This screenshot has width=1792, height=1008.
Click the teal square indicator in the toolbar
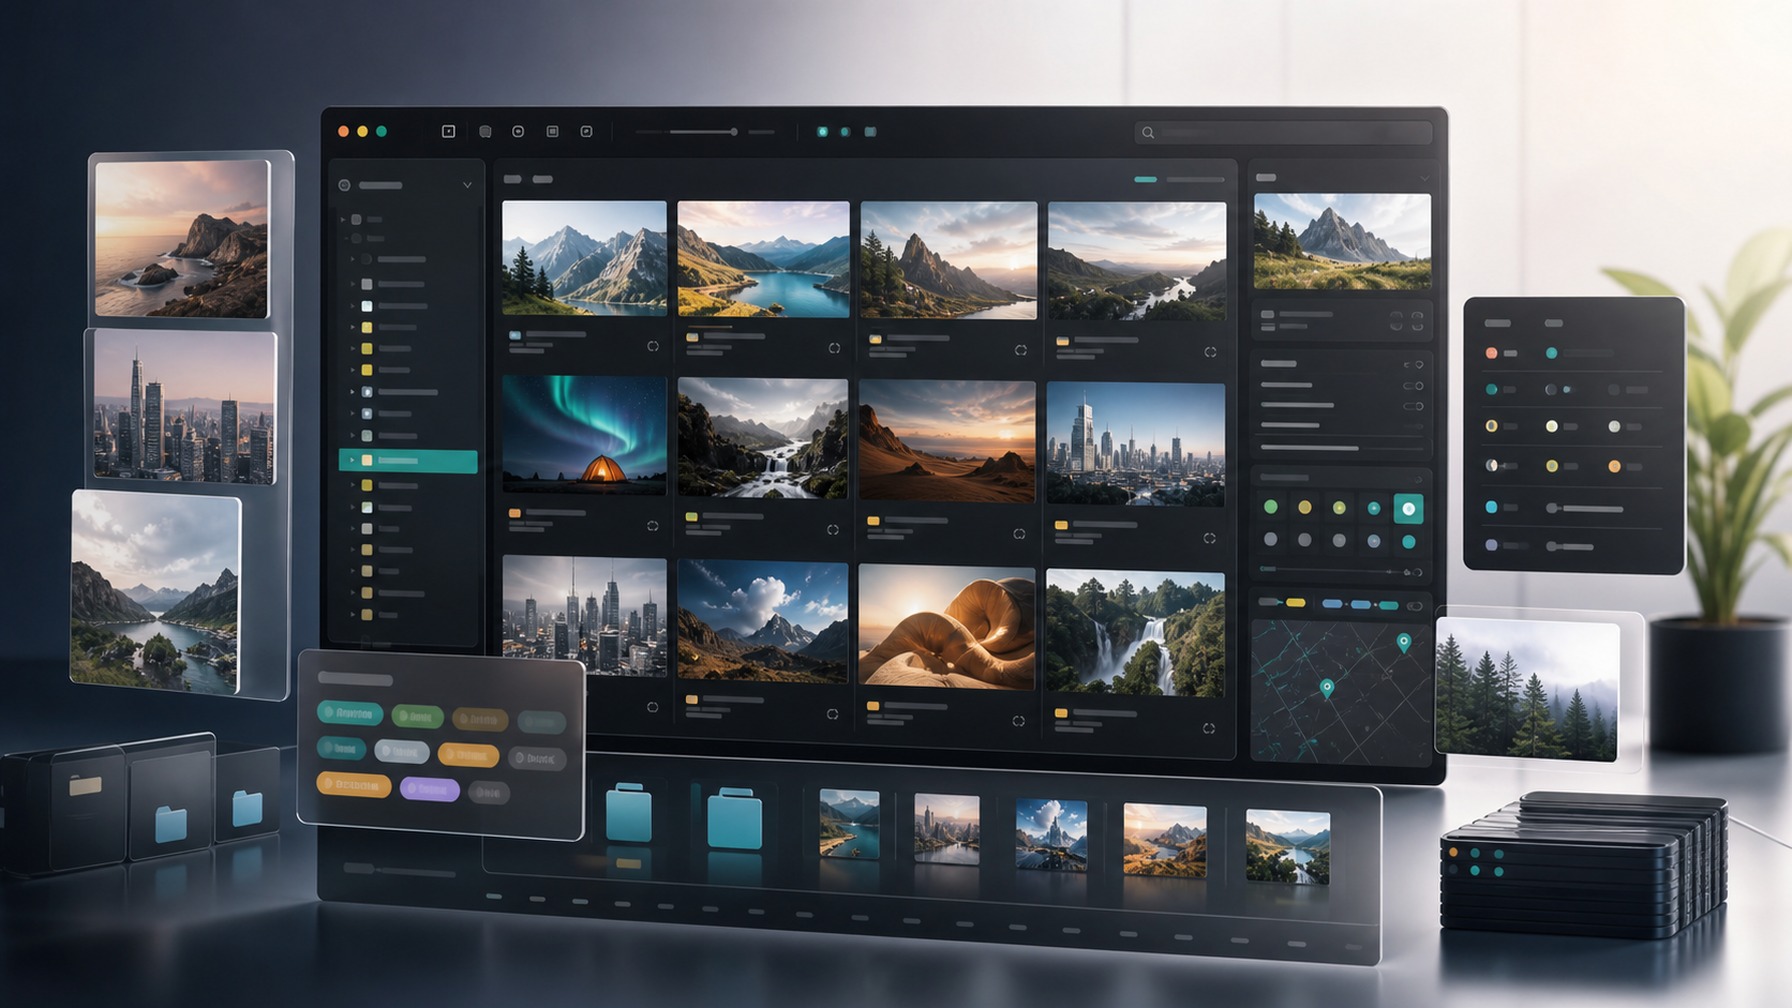tap(870, 131)
